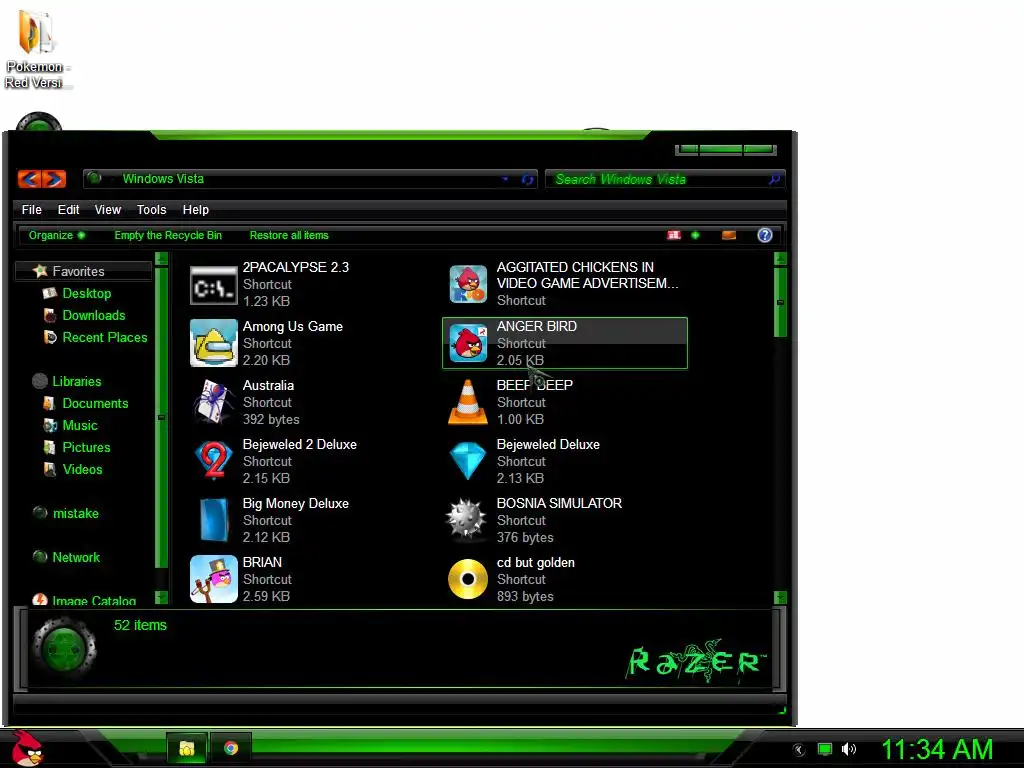
Task: Click the file list scroll down arrow
Action: (x=780, y=598)
